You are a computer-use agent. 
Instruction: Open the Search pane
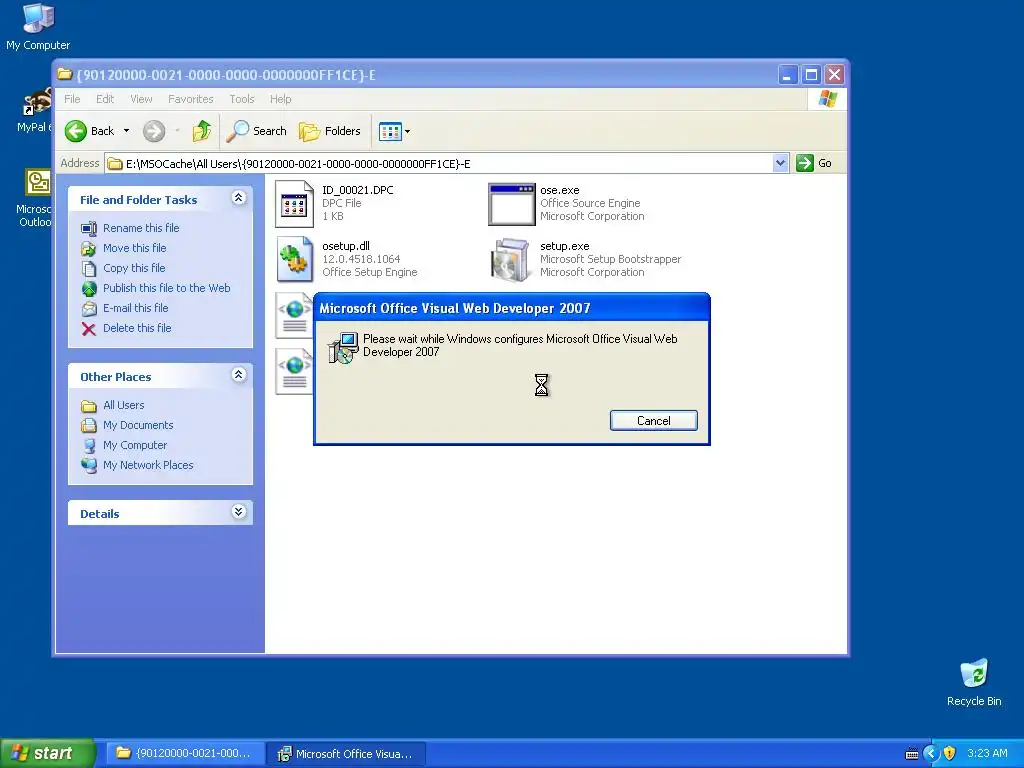(x=256, y=131)
